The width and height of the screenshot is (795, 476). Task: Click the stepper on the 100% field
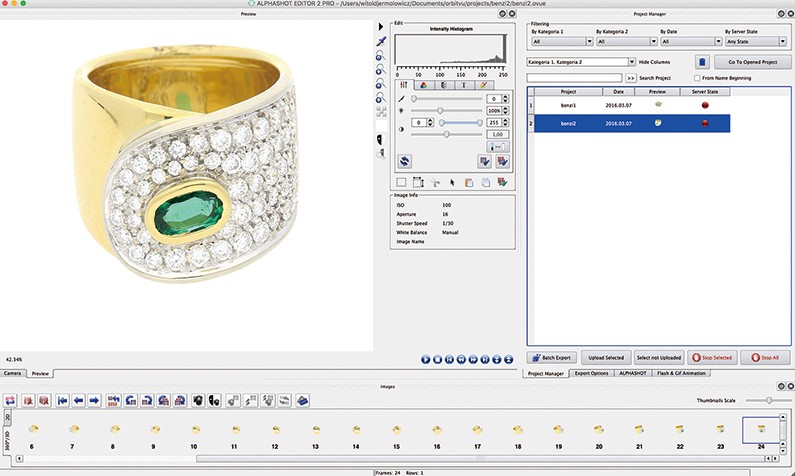tap(505, 111)
